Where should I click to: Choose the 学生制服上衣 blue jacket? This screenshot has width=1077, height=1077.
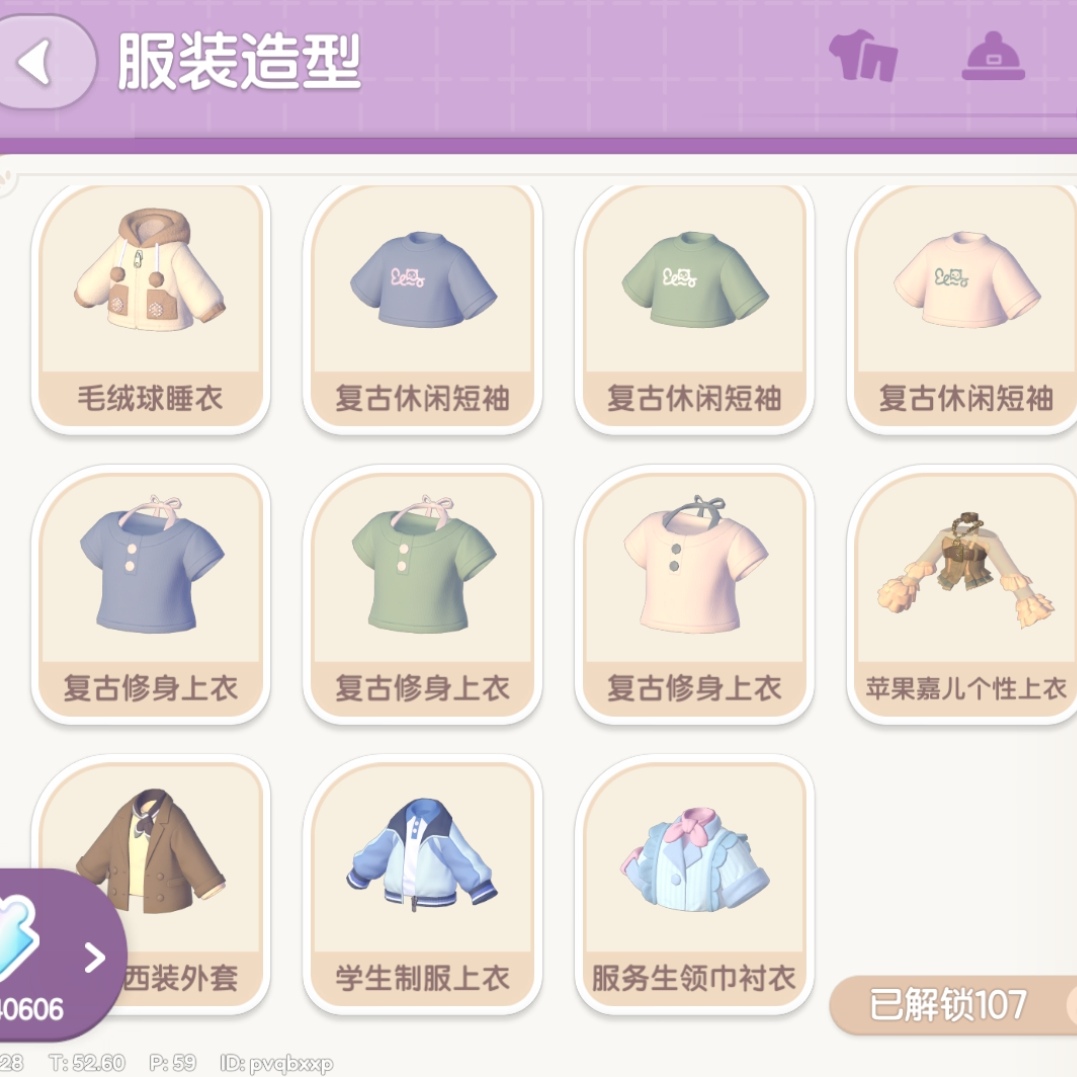(x=422, y=885)
